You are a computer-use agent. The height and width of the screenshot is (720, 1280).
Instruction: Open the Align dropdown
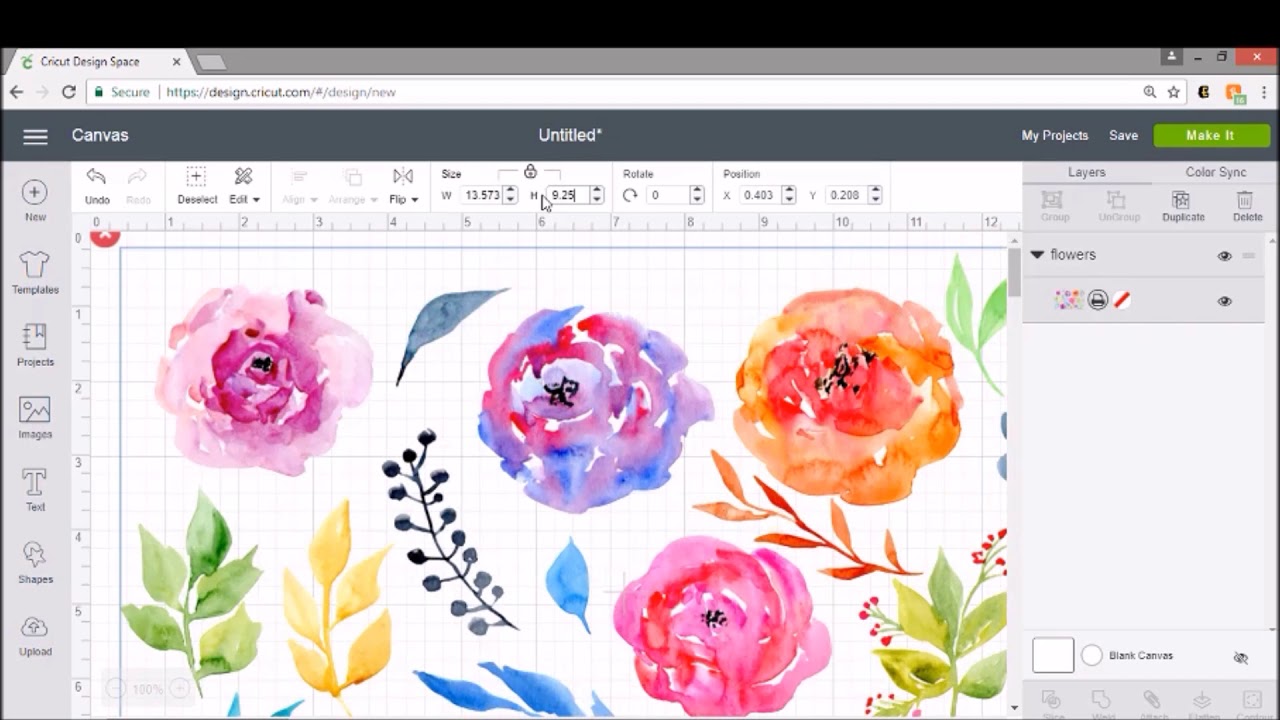pos(299,186)
